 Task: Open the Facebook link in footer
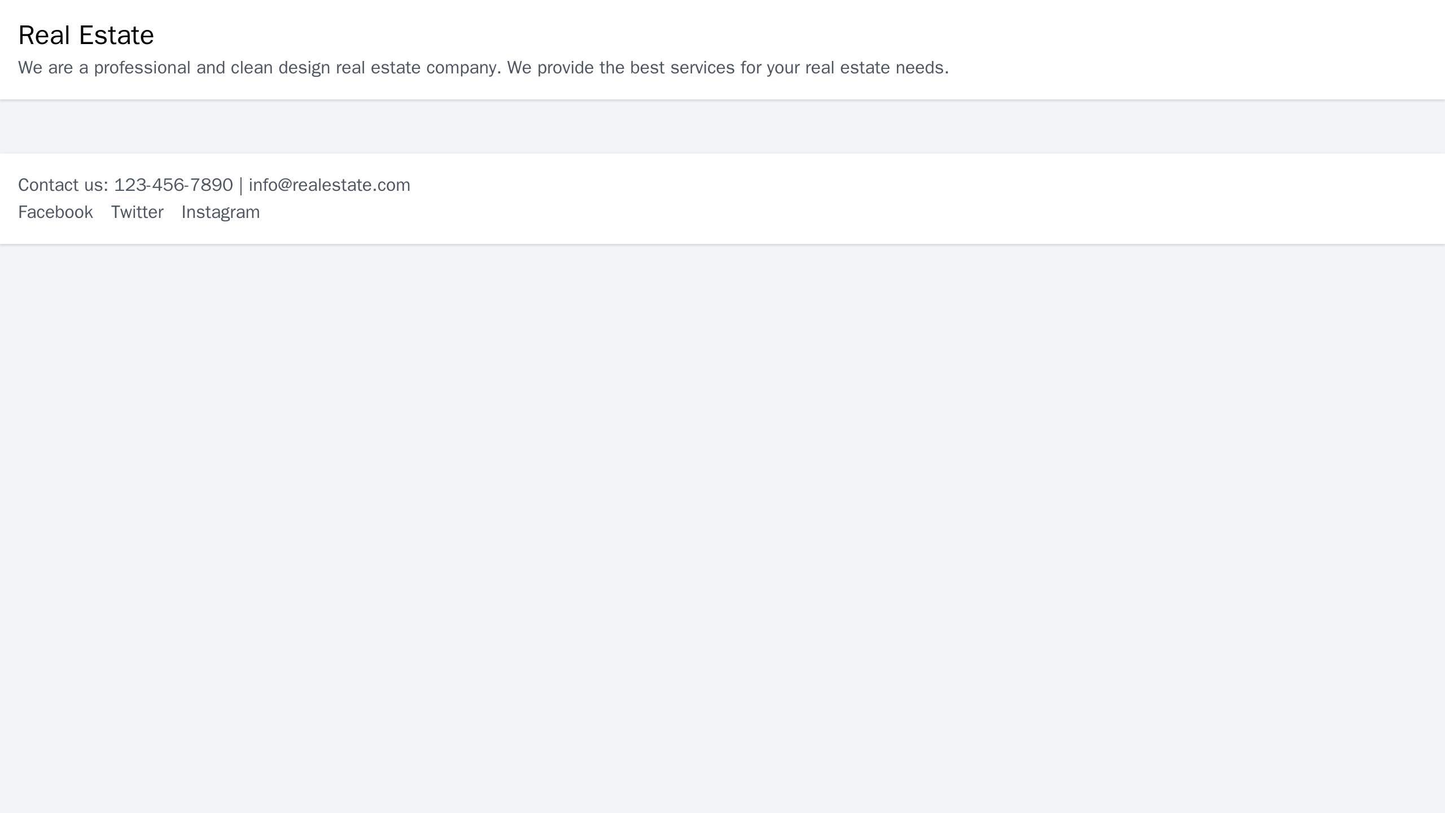tap(55, 212)
